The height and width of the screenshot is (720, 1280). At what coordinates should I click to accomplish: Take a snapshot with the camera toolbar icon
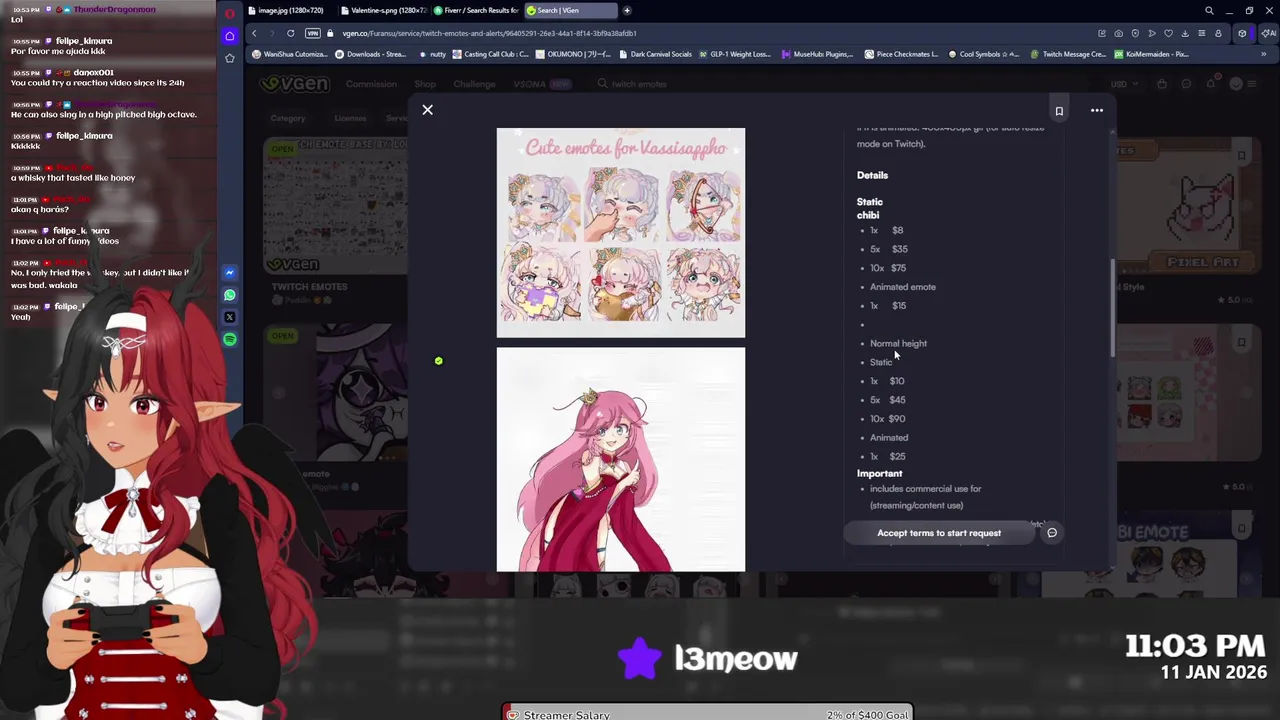(1118, 33)
